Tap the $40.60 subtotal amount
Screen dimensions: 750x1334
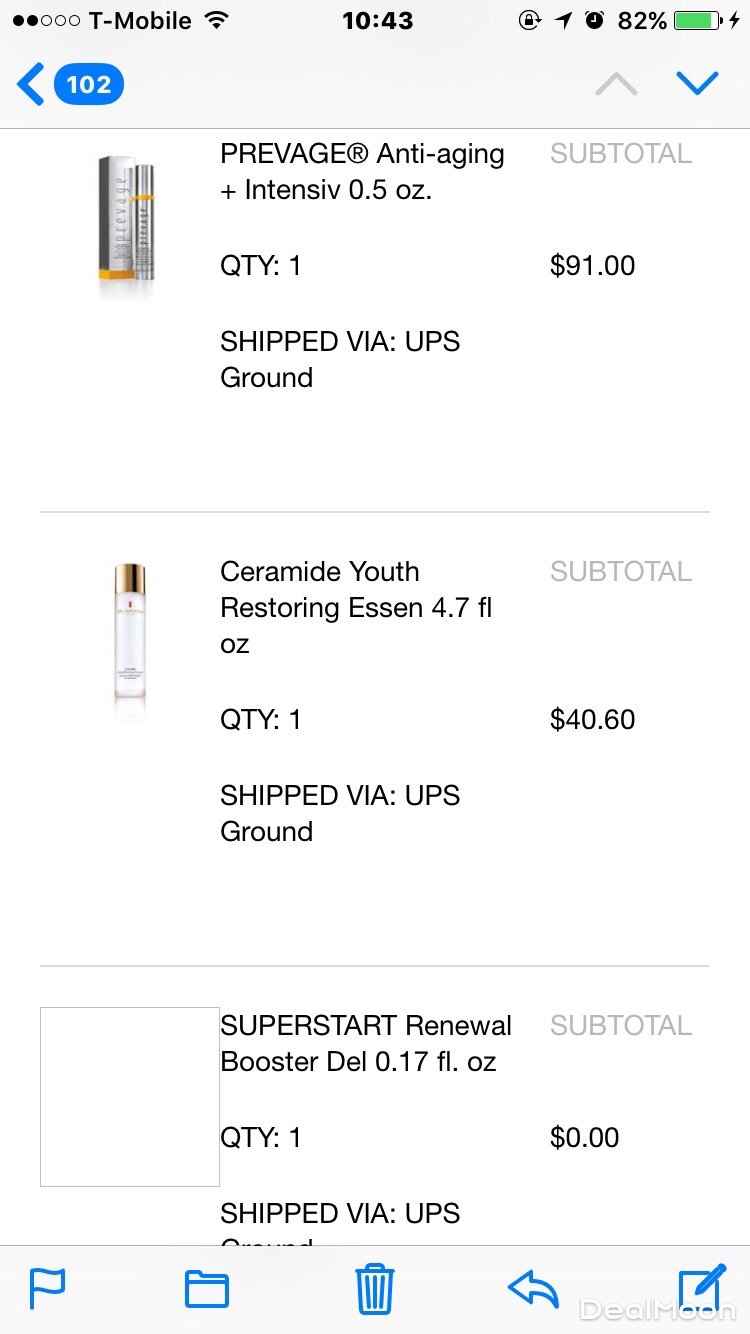pyautogui.click(x=592, y=719)
